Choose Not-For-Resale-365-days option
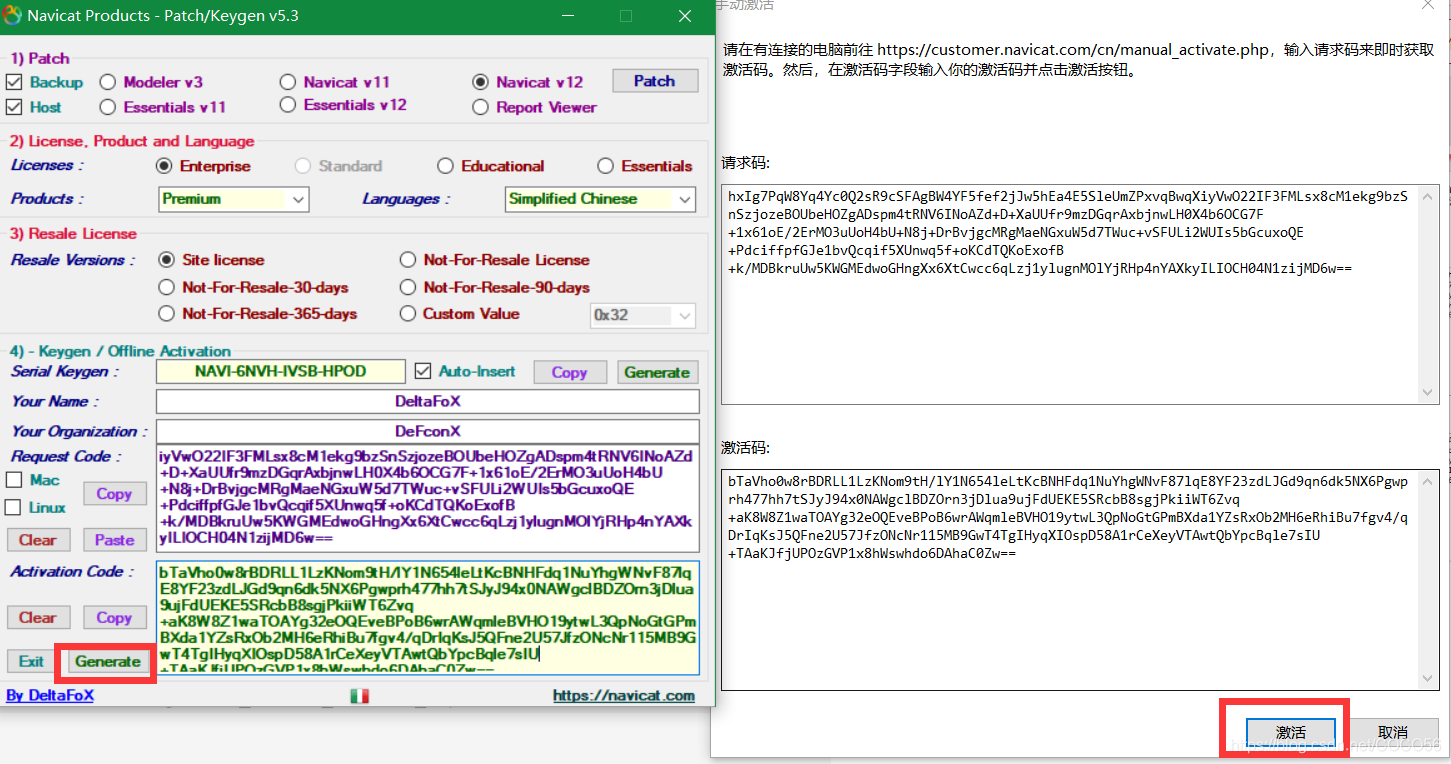1451x764 pixels. (166, 314)
